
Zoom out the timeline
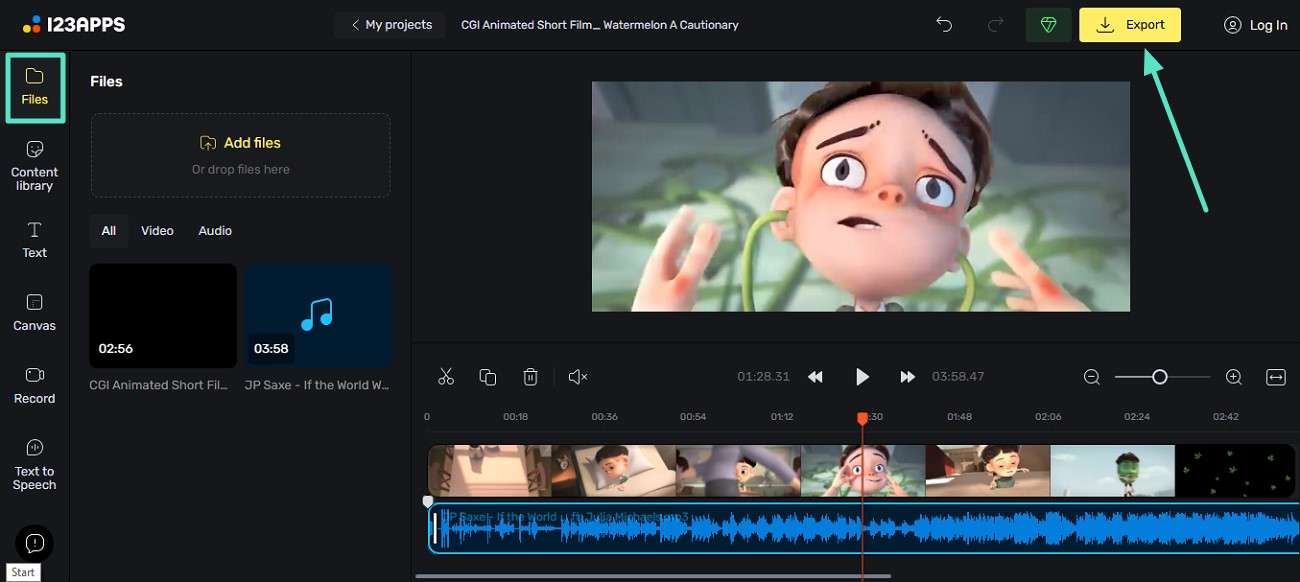pyautogui.click(x=1092, y=377)
